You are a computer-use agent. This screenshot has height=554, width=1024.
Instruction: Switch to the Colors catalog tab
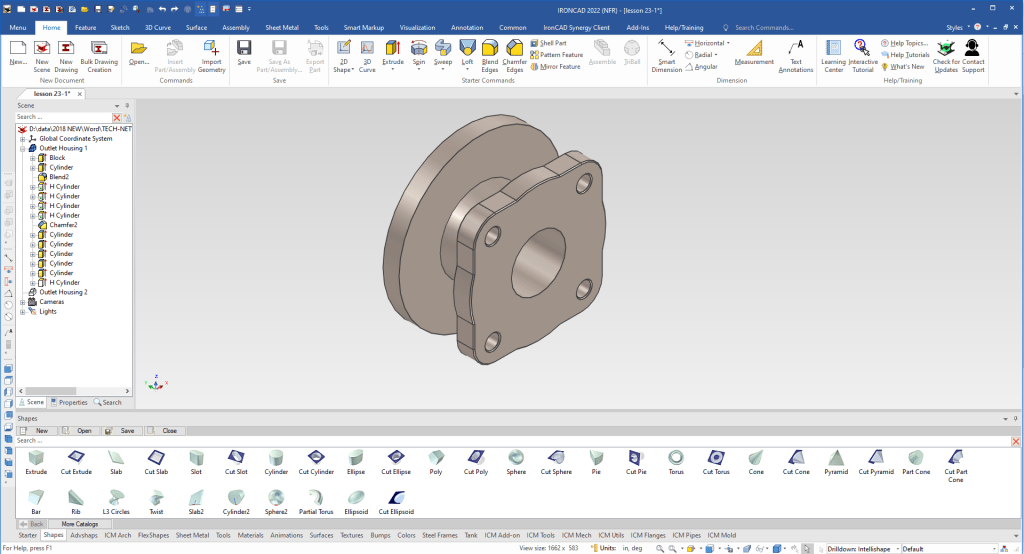pos(406,535)
